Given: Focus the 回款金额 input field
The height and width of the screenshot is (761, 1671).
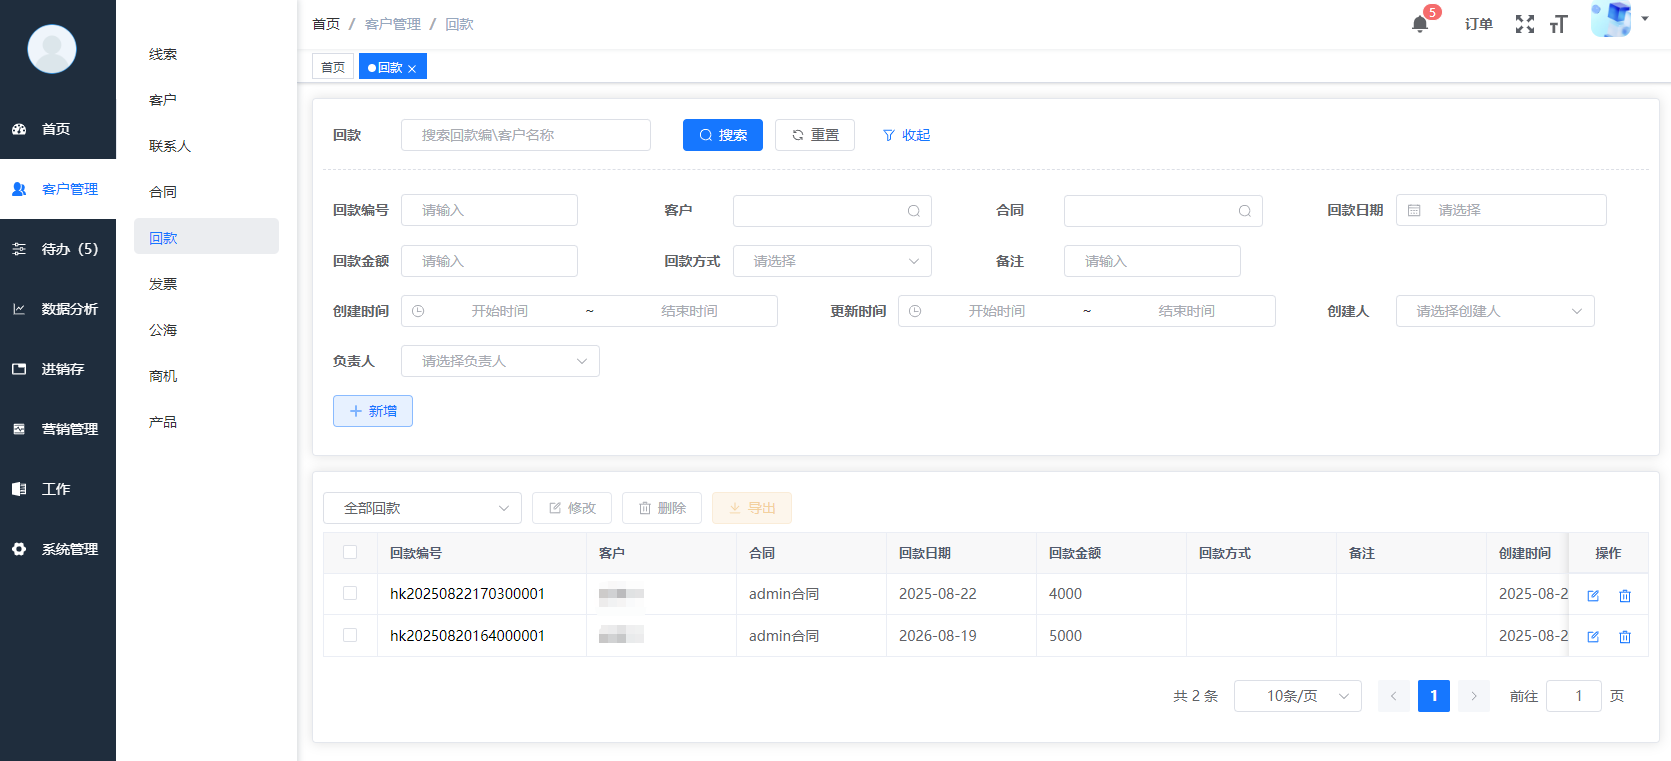Looking at the screenshot, I should (489, 261).
